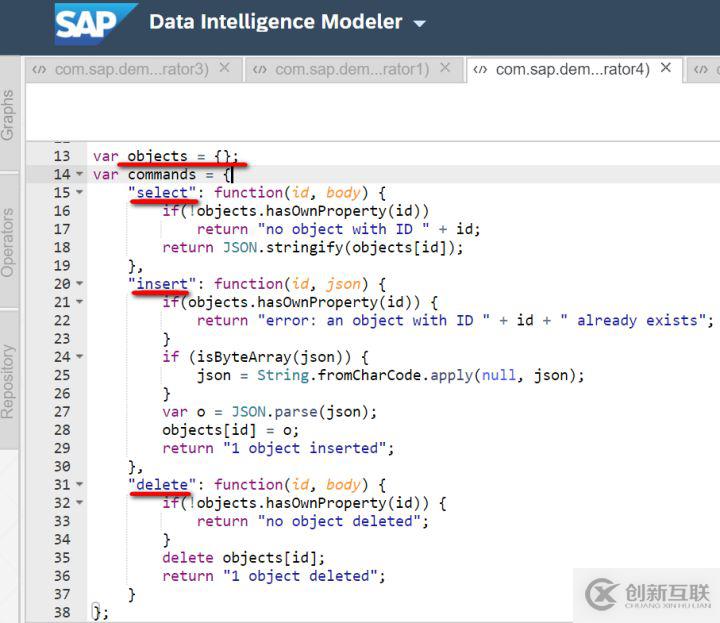Click line number 27 in the gutter

(x=61, y=412)
